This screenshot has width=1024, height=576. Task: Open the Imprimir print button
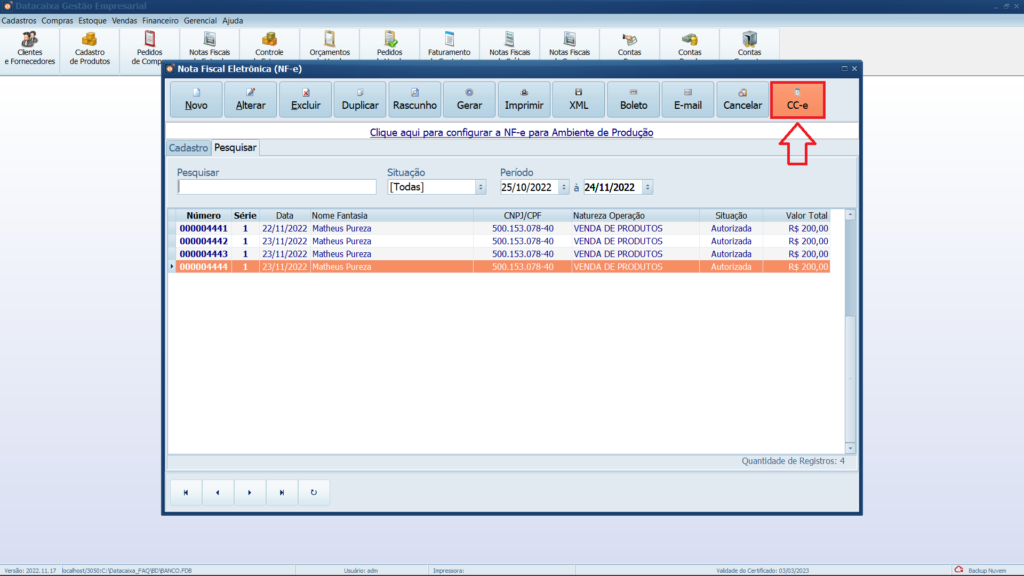coord(524,100)
